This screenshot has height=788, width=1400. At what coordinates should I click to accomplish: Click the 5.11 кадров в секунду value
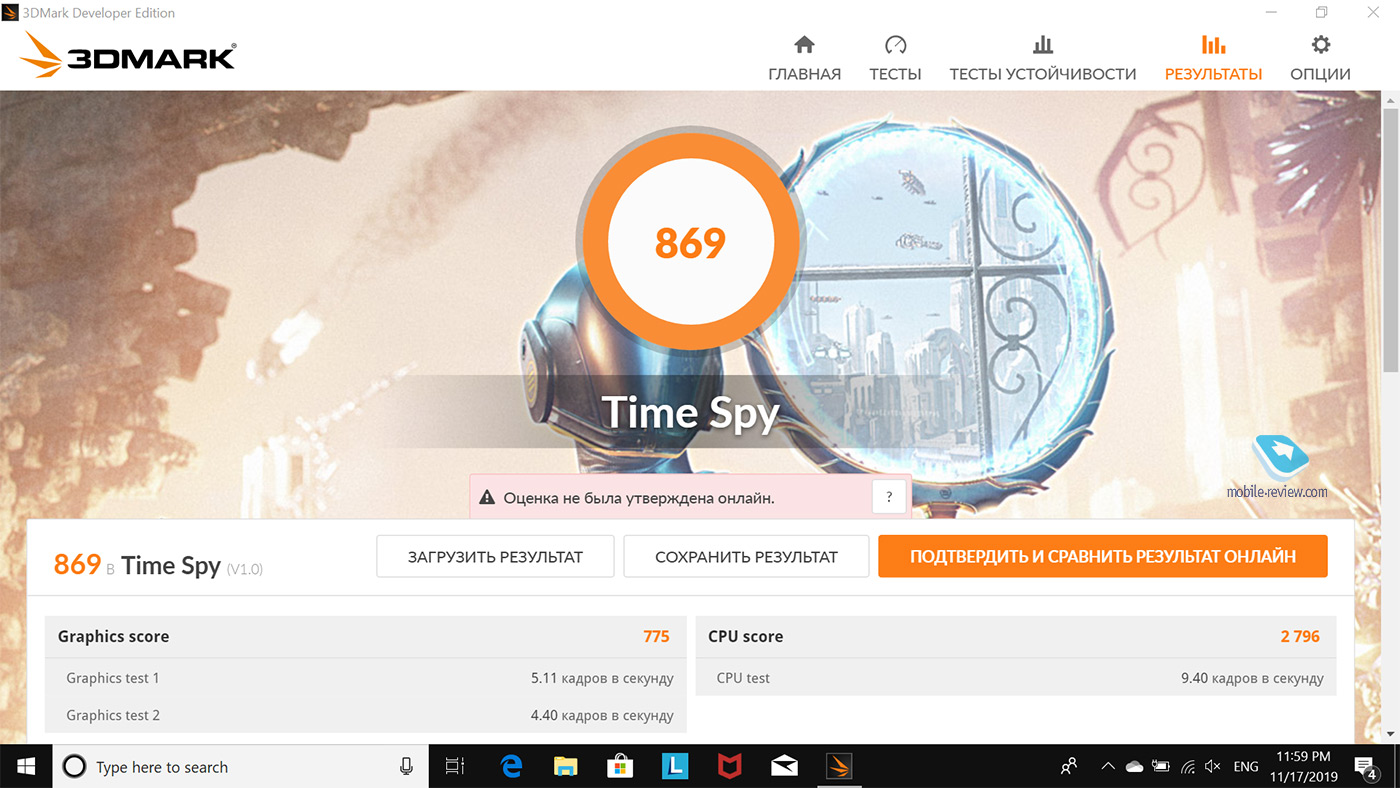602,678
